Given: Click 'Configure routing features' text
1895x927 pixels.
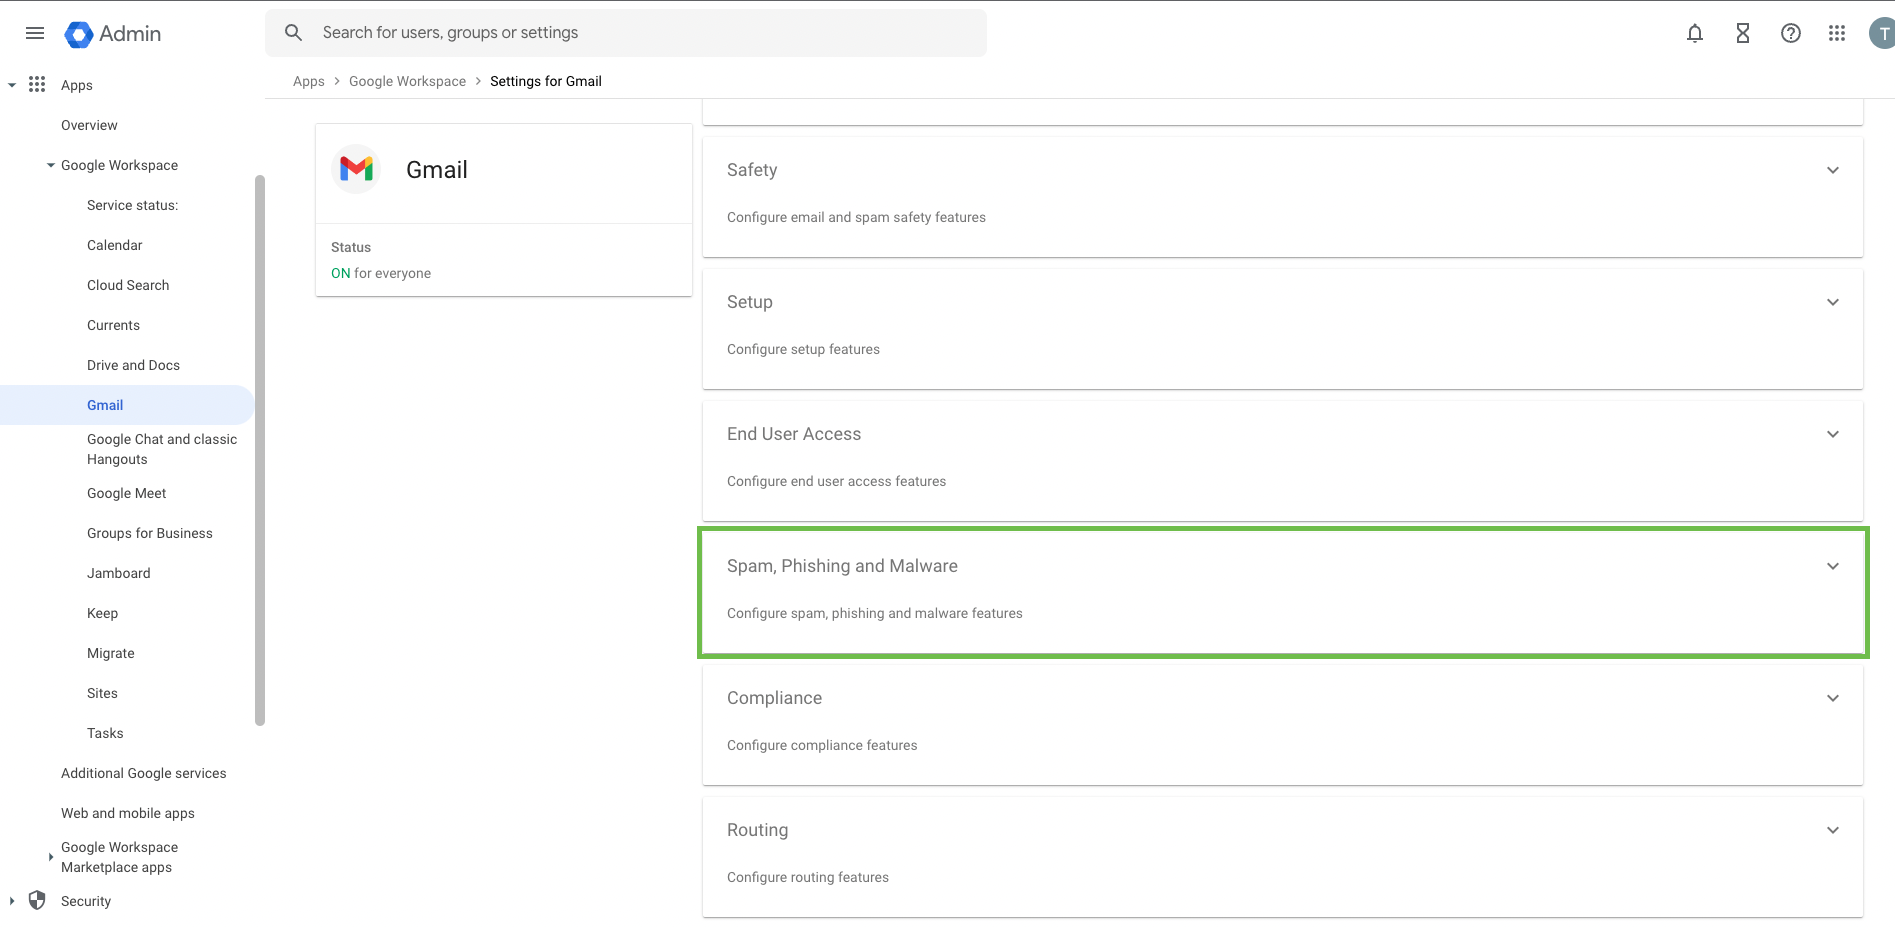Looking at the screenshot, I should pos(807,877).
